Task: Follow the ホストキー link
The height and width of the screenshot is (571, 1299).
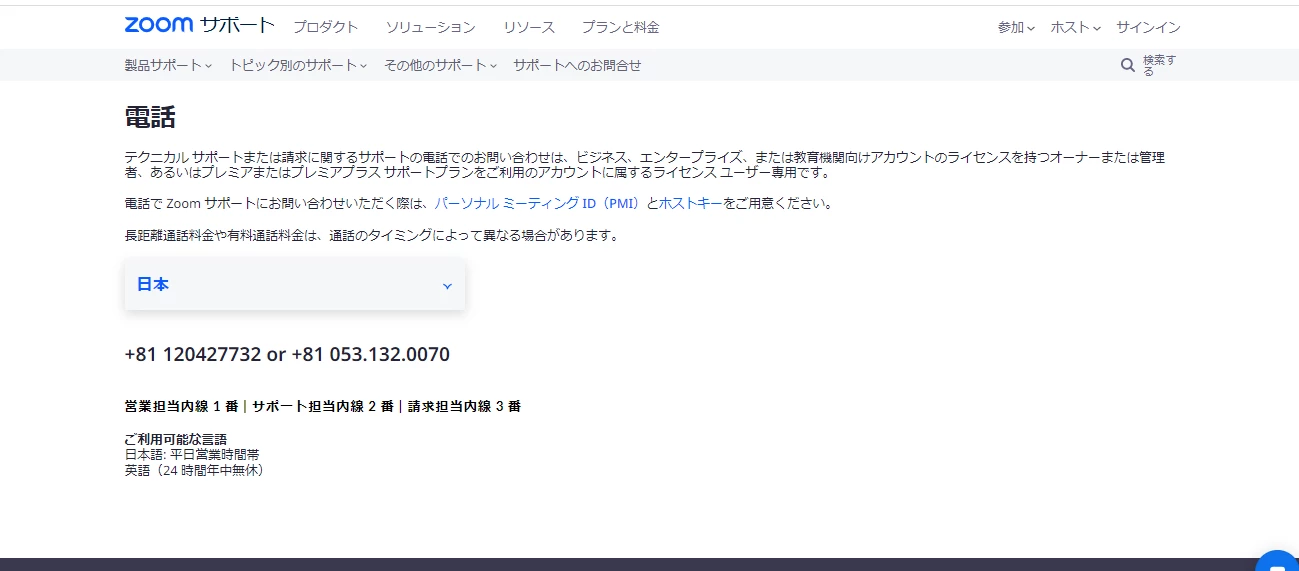Action: pyautogui.click(x=690, y=203)
